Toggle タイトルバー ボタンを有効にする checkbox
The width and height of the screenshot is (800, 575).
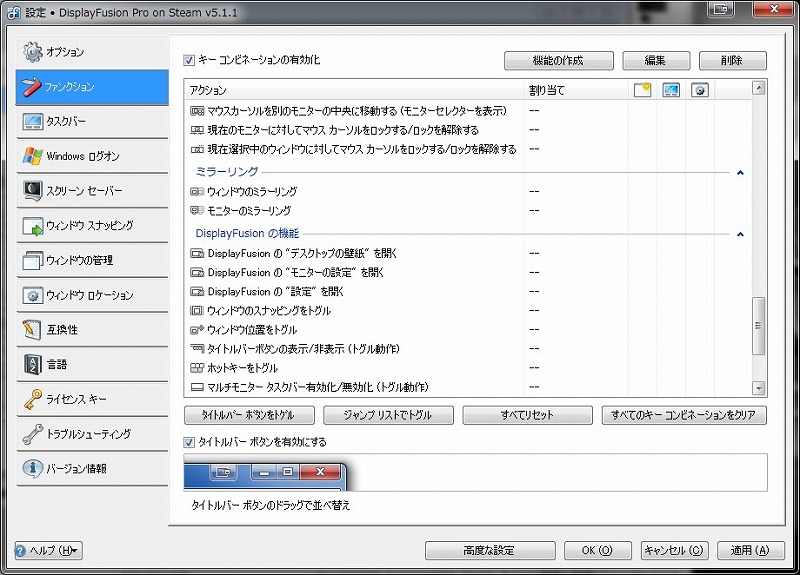(189, 442)
